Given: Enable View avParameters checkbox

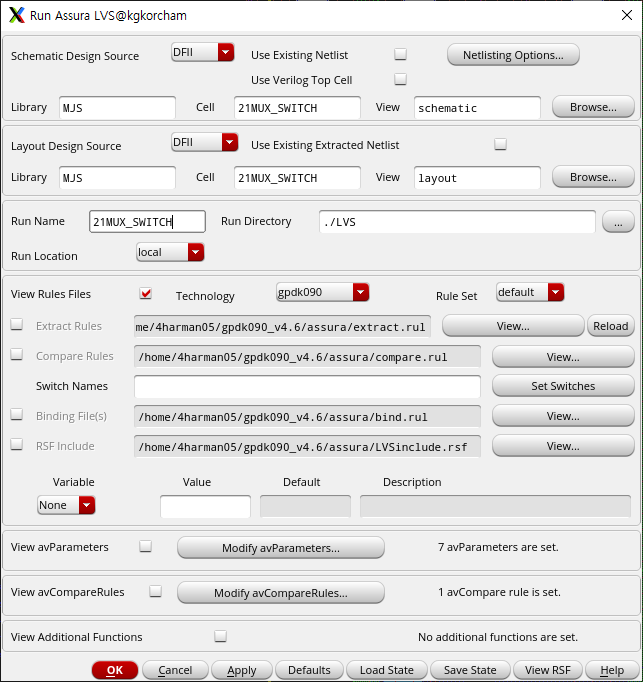Looking at the screenshot, I should coord(146,546).
